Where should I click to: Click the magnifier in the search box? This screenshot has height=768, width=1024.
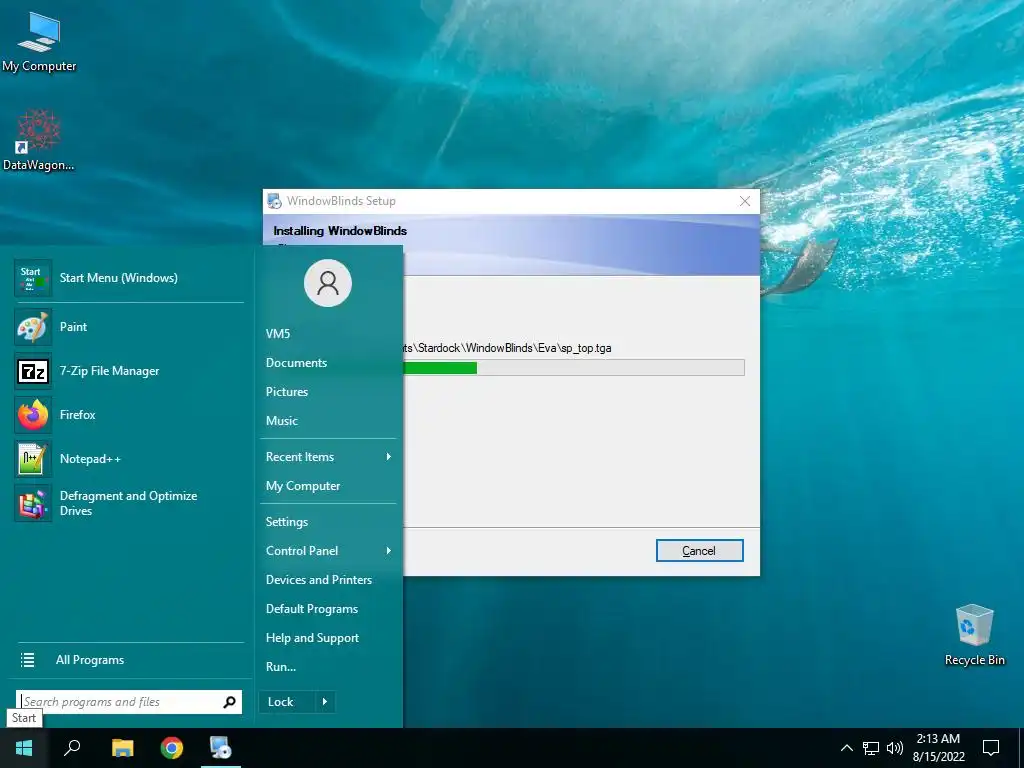[229, 702]
